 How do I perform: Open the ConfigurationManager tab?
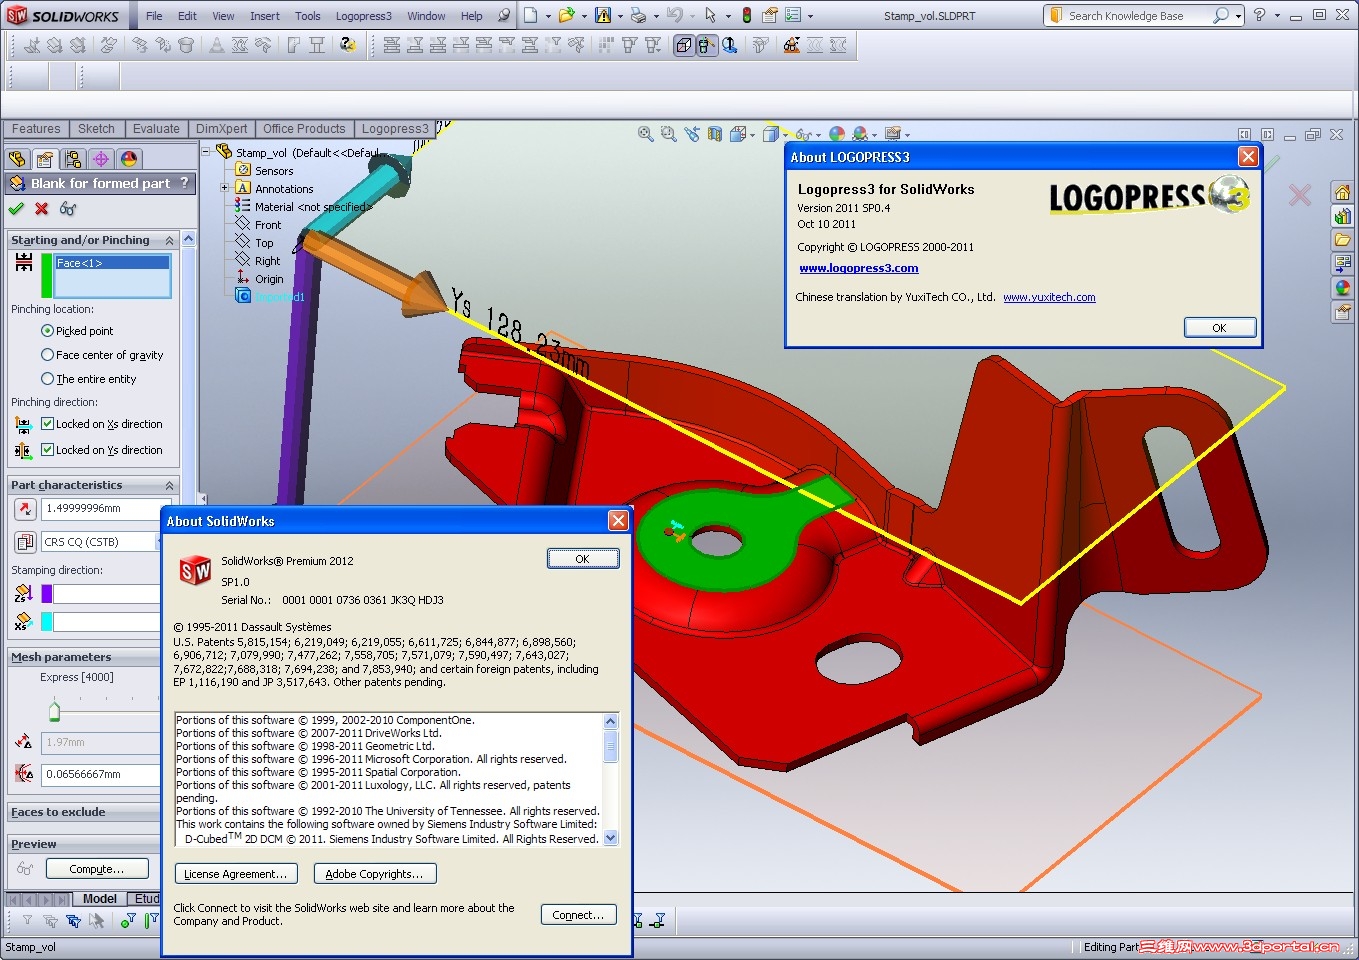click(x=73, y=159)
